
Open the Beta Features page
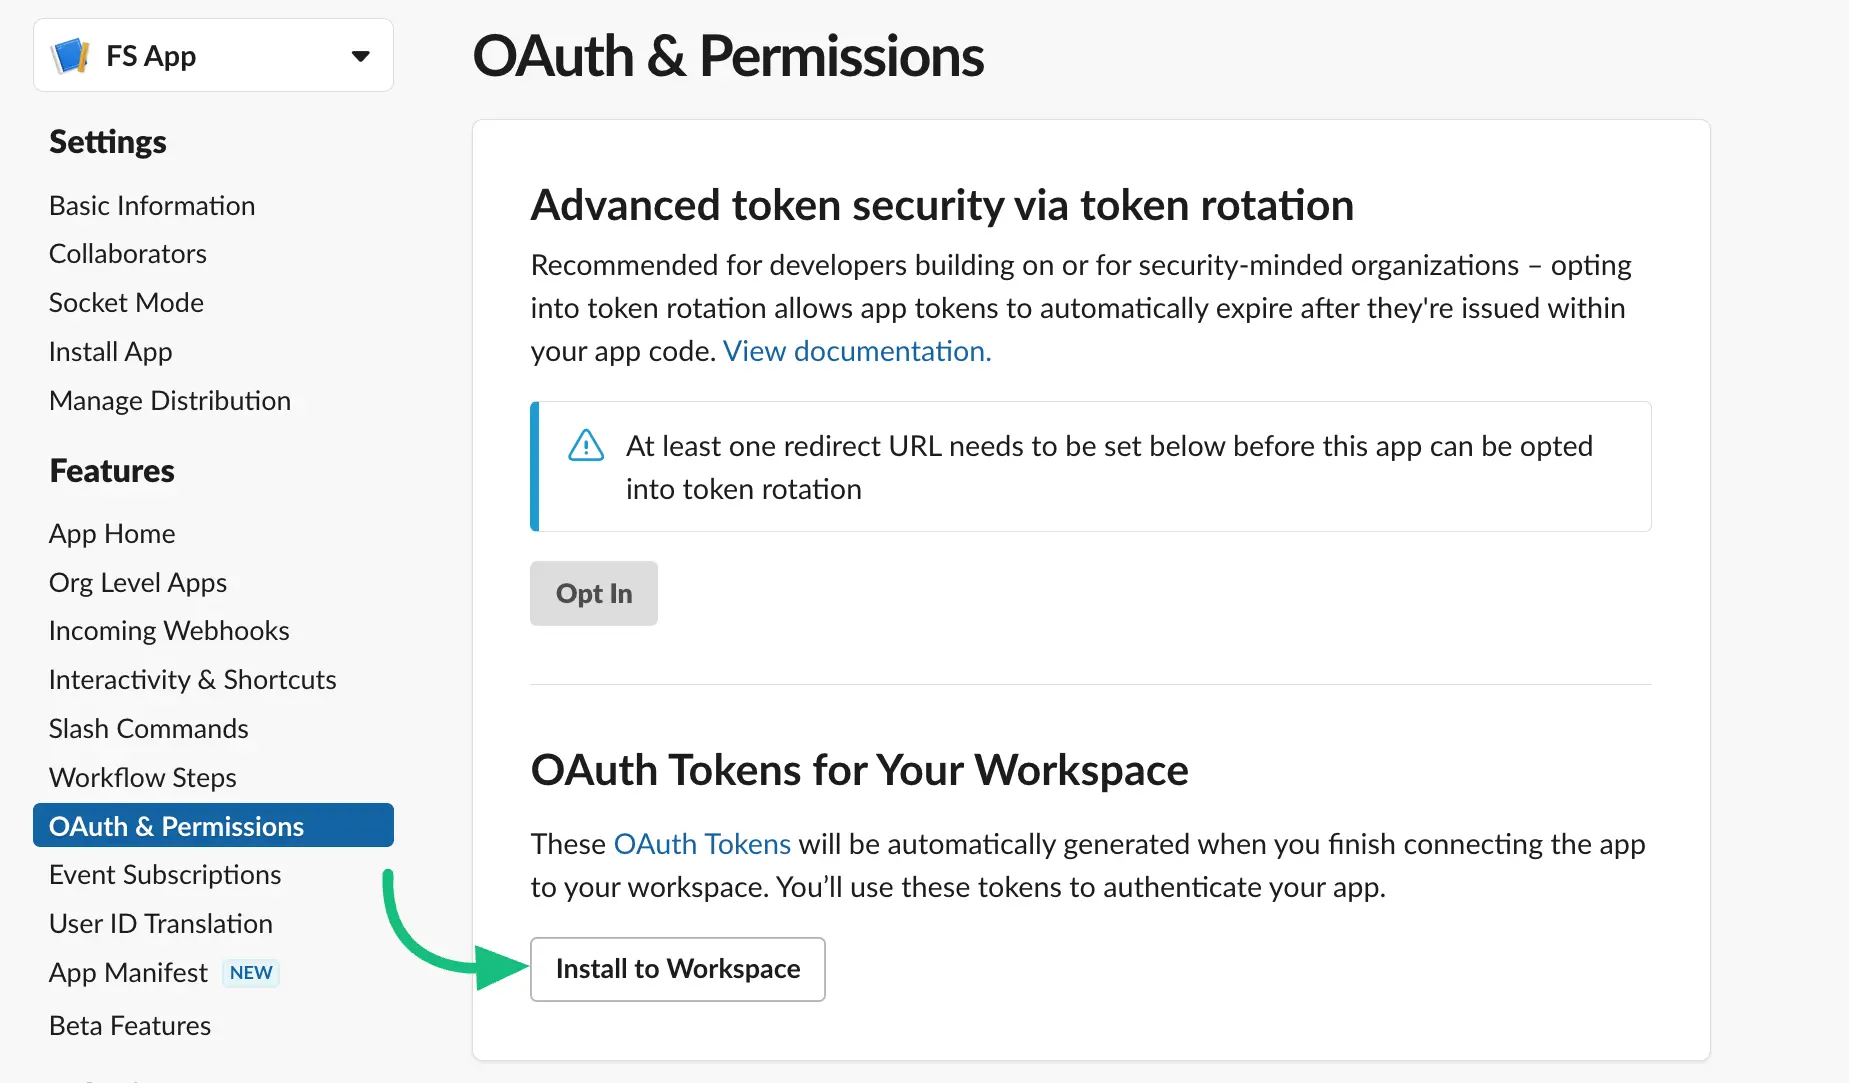click(129, 1025)
